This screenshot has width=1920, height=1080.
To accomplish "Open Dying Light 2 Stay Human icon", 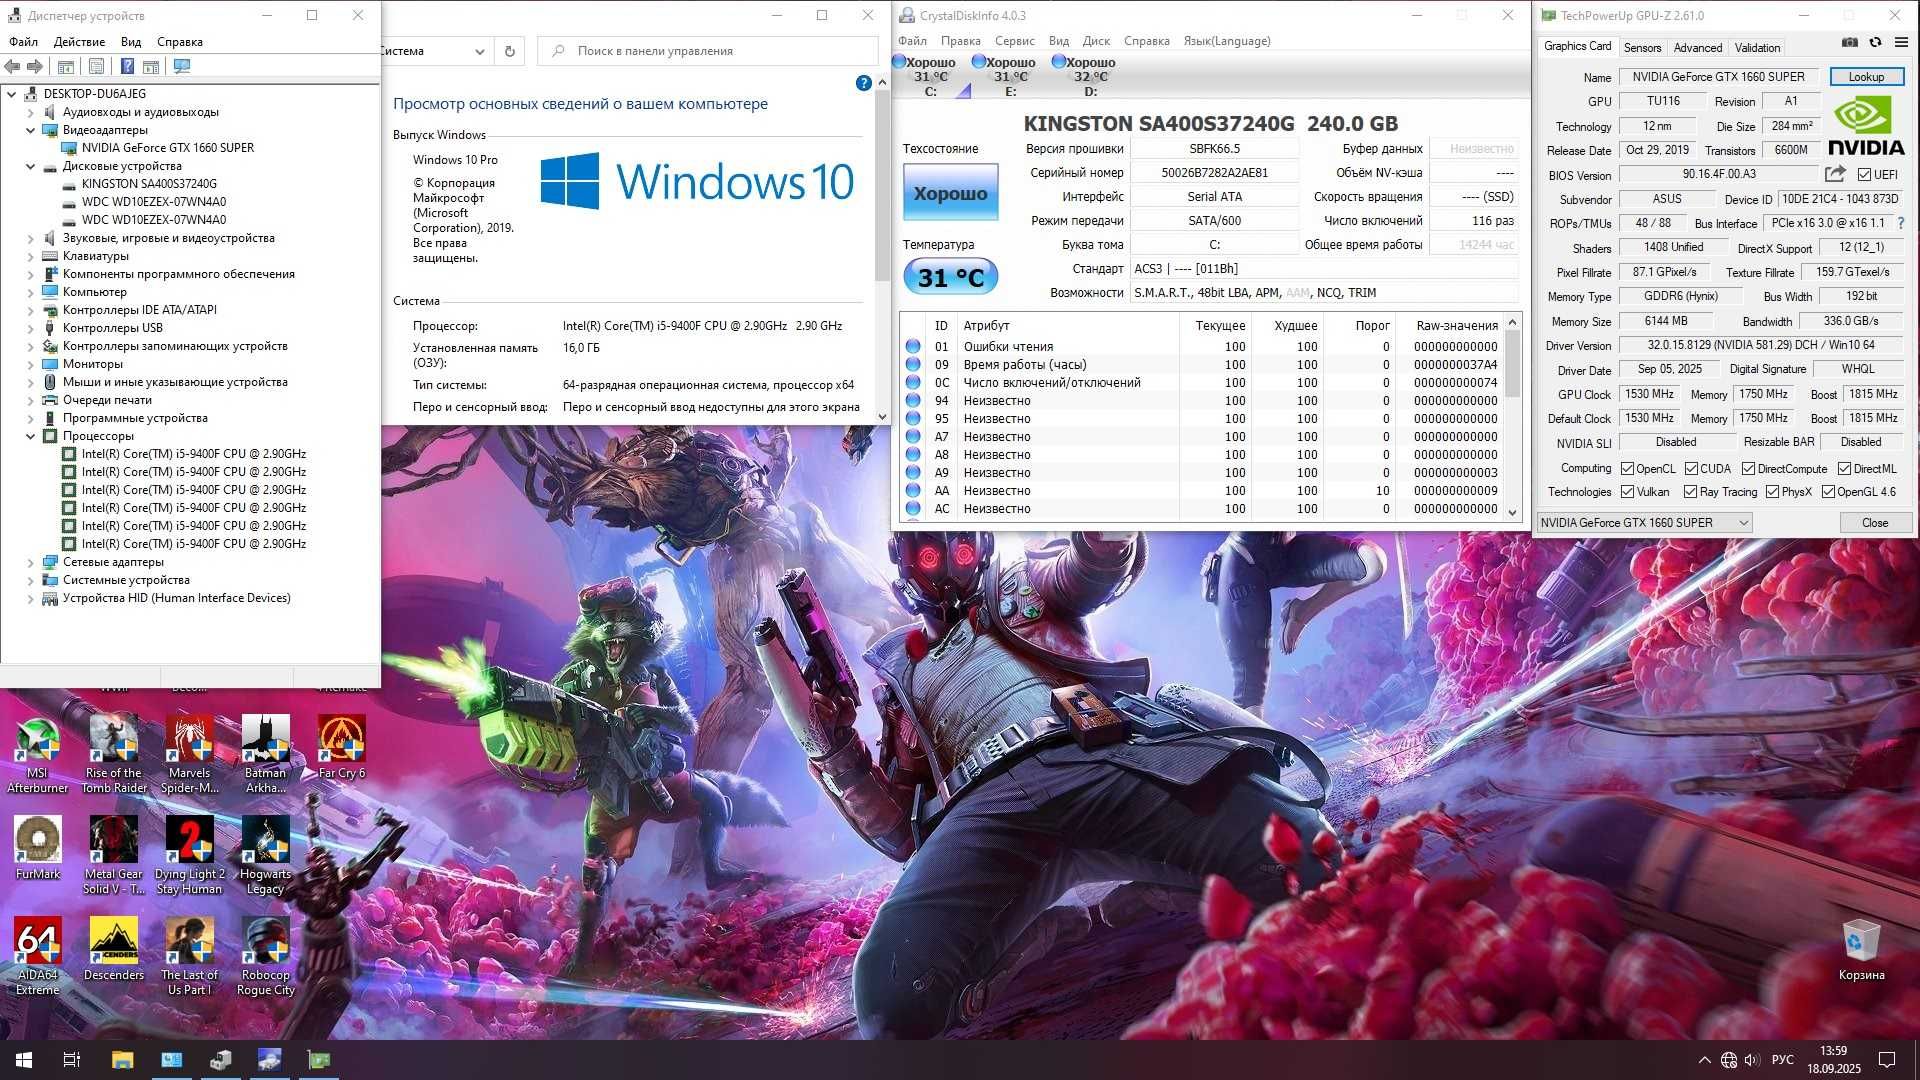I will click(190, 855).
